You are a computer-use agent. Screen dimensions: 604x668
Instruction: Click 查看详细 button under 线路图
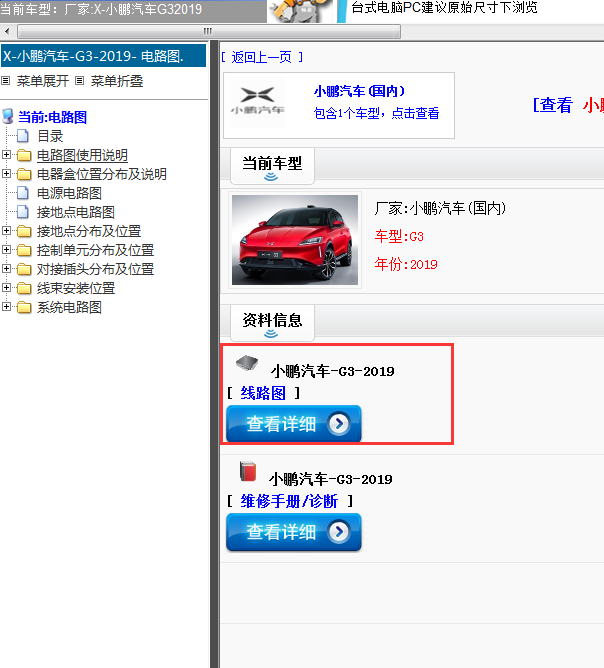pos(294,423)
